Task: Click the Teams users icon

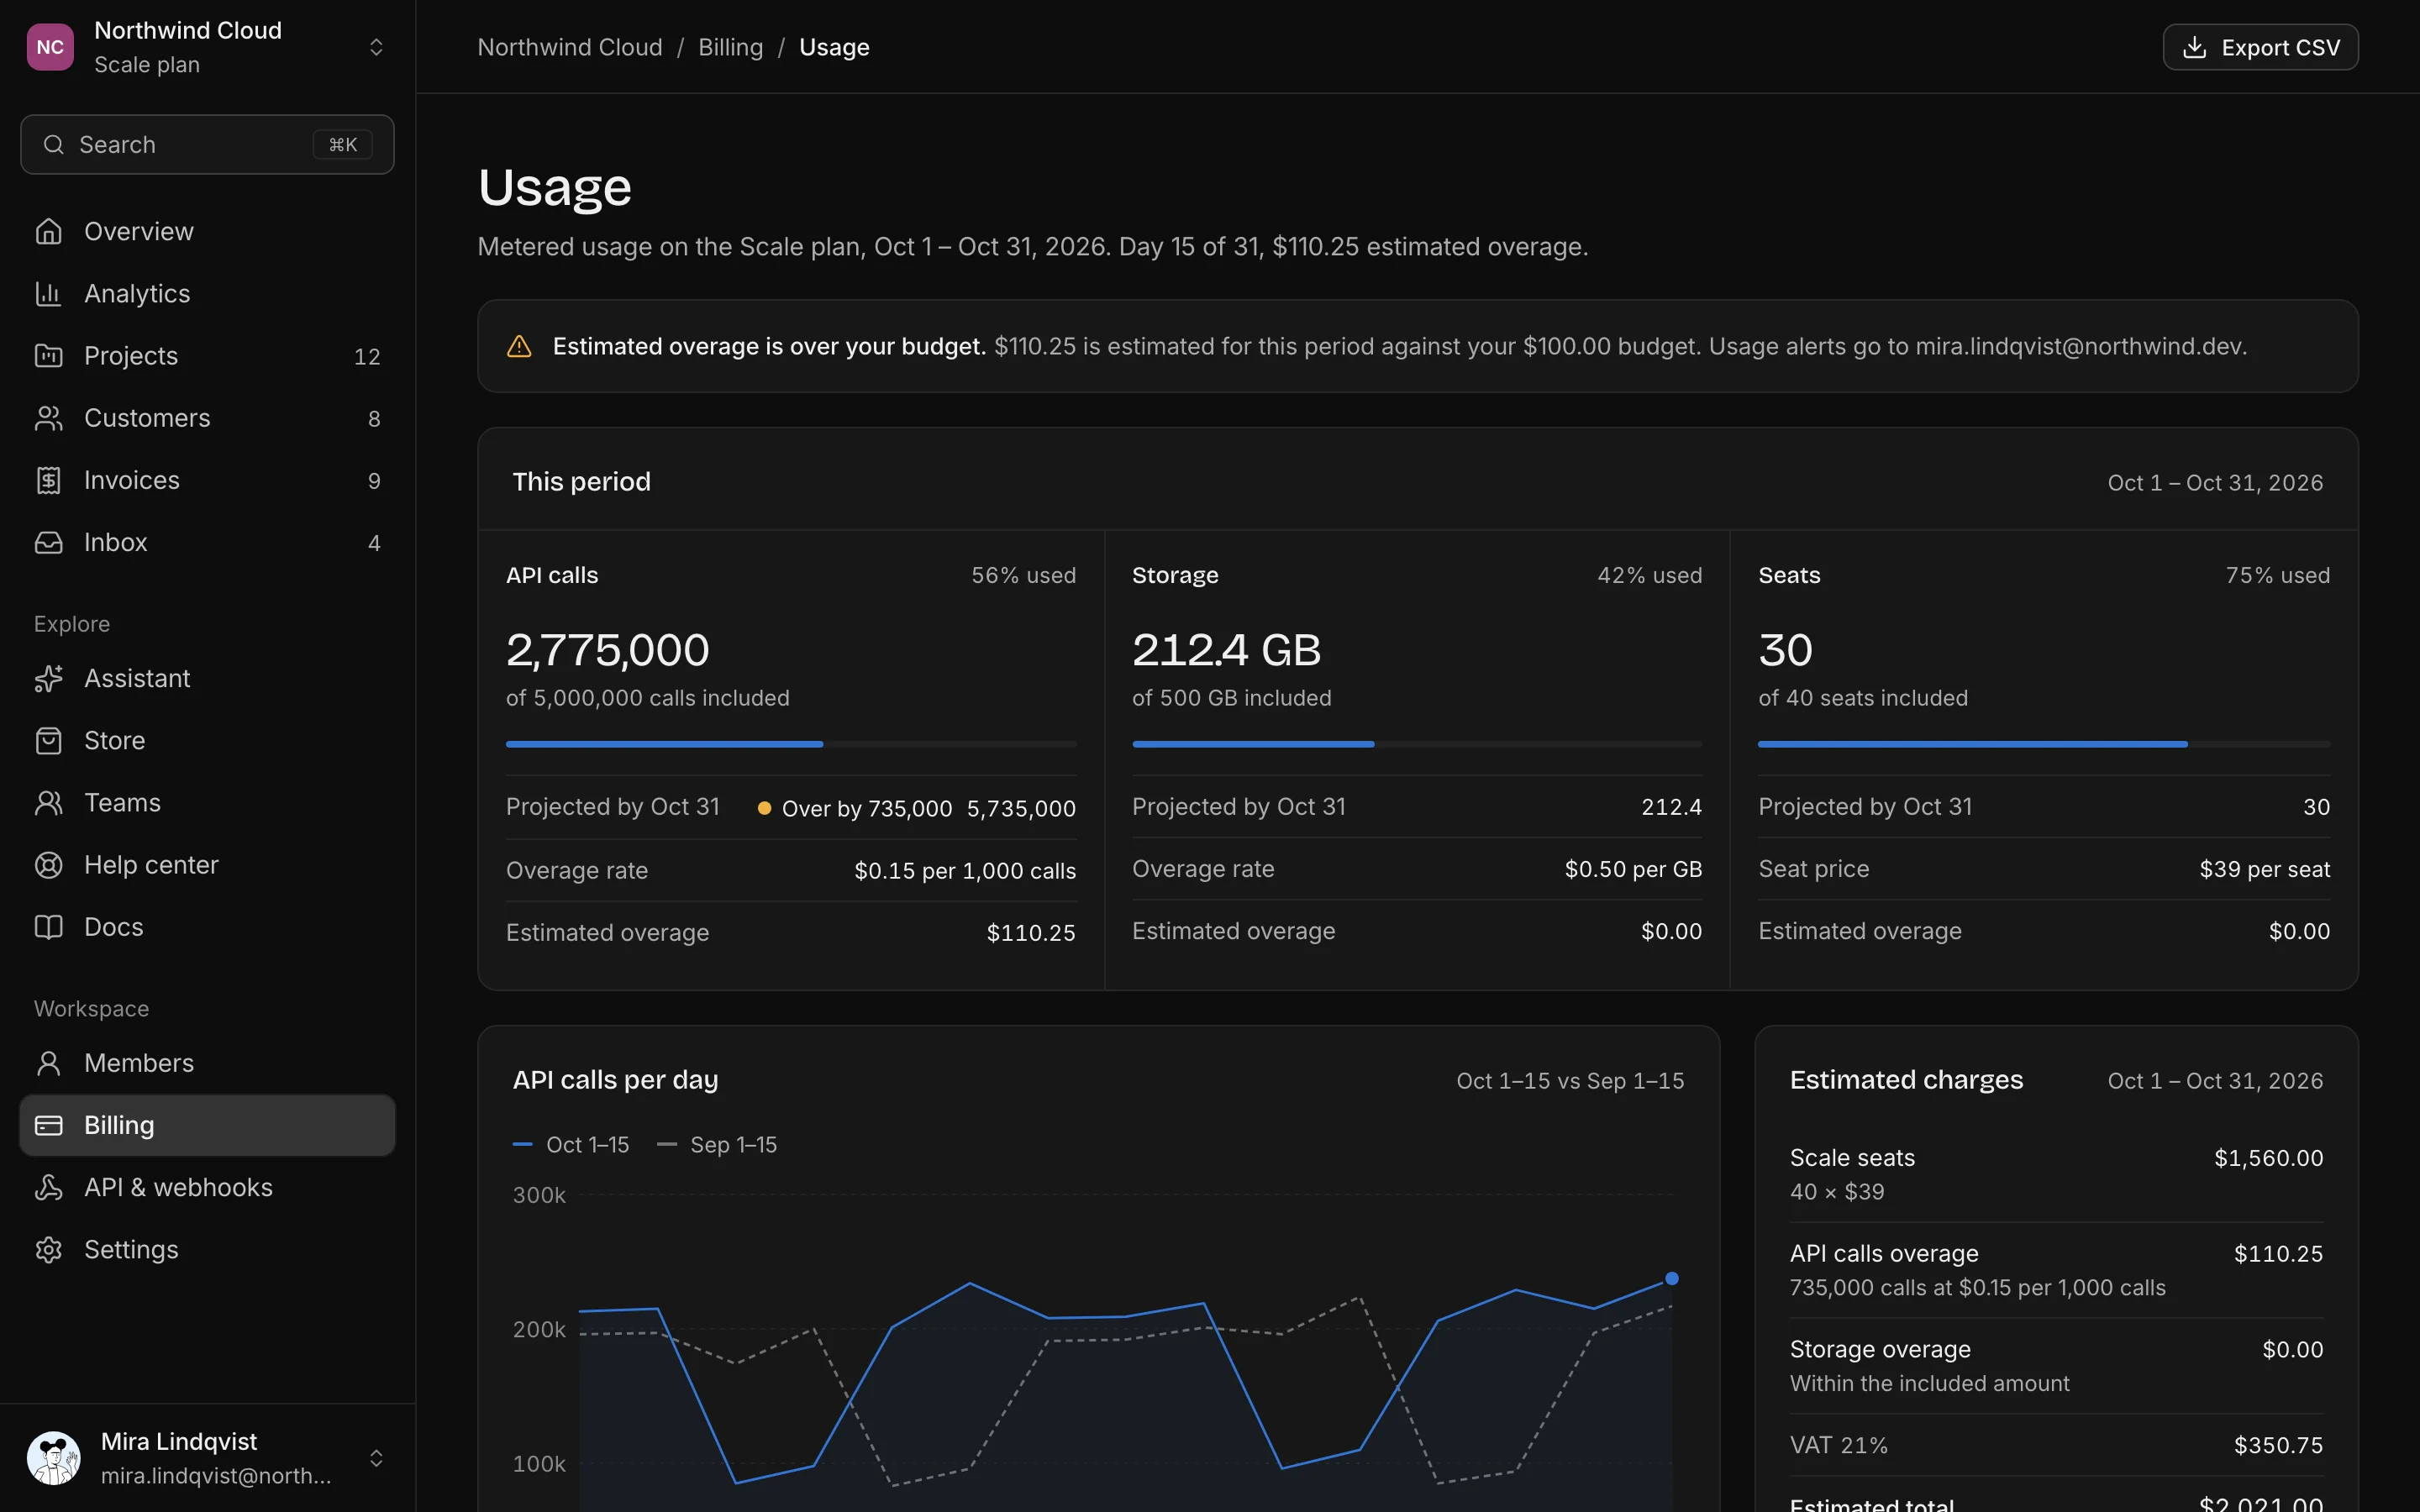Action: coord(48,802)
